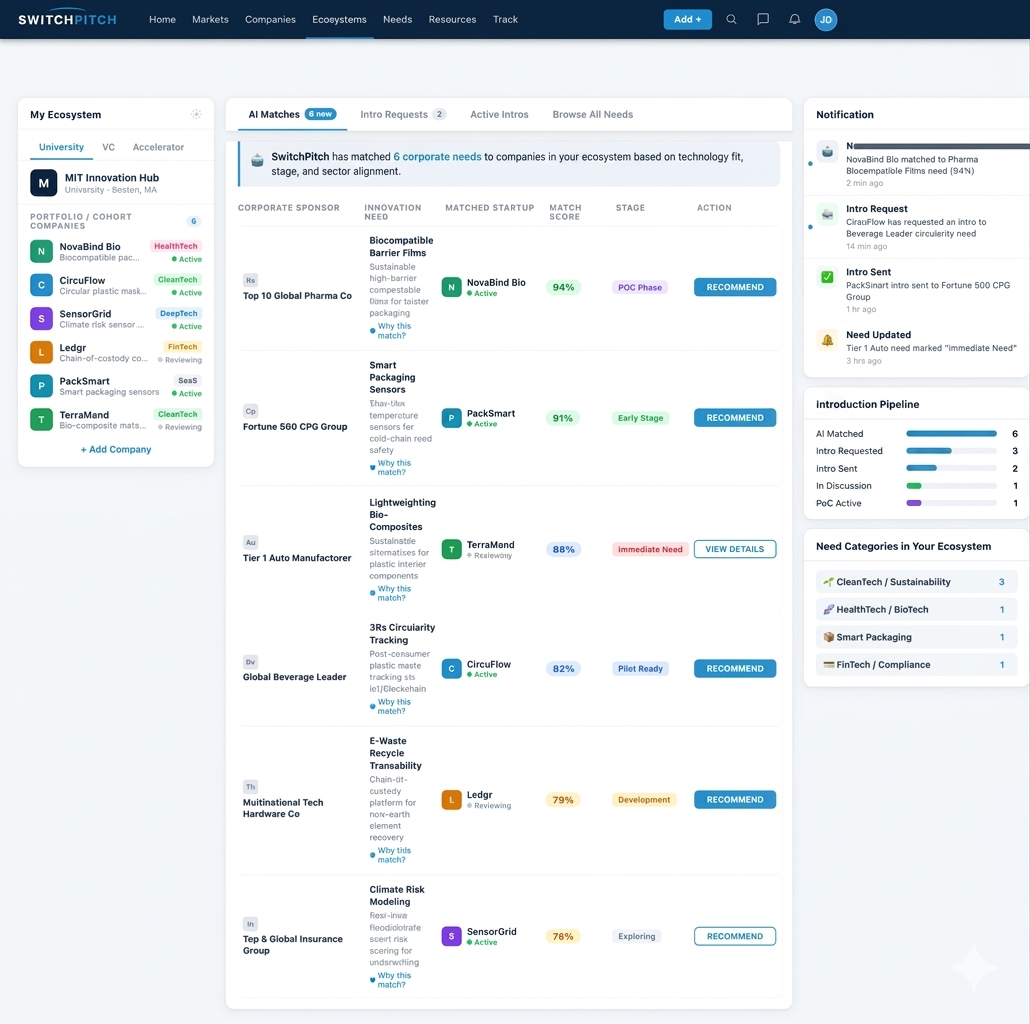Click PackSmart icon in matches table
The height and width of the screenshot is (1024, 1030).
click(x=451, y=418)
